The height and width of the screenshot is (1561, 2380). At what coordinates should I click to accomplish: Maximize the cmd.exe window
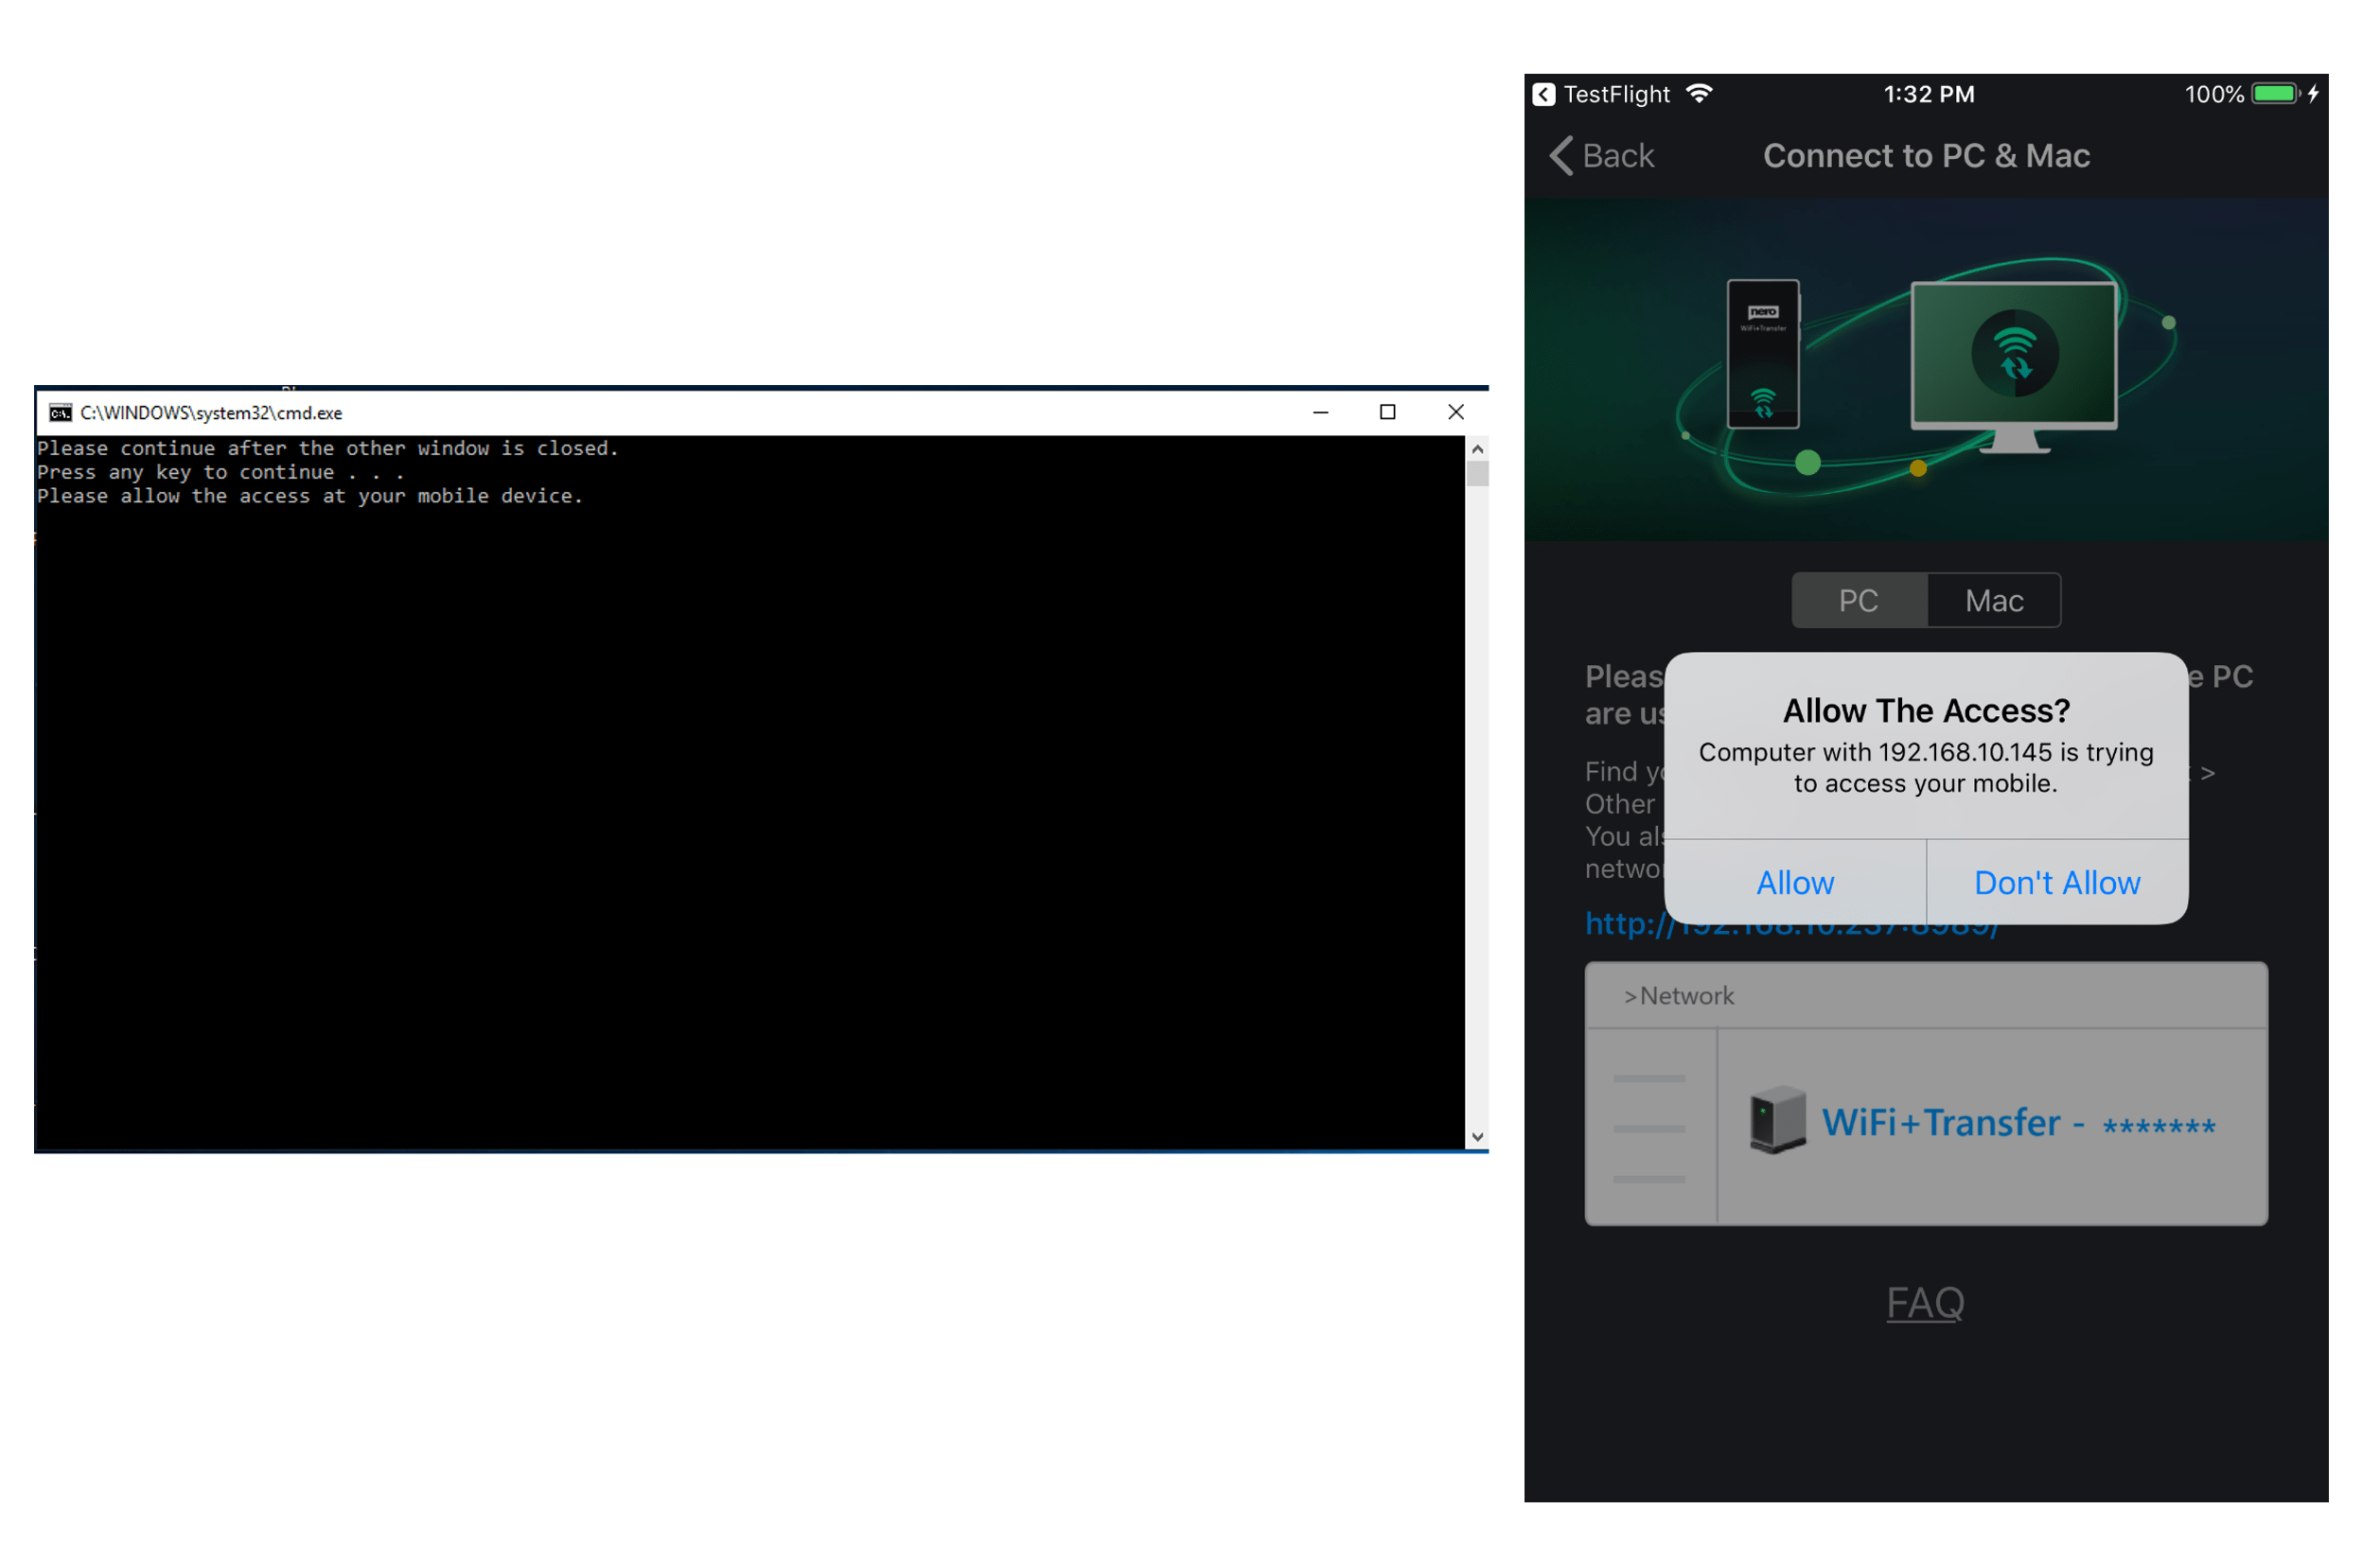coord(1387,413)
